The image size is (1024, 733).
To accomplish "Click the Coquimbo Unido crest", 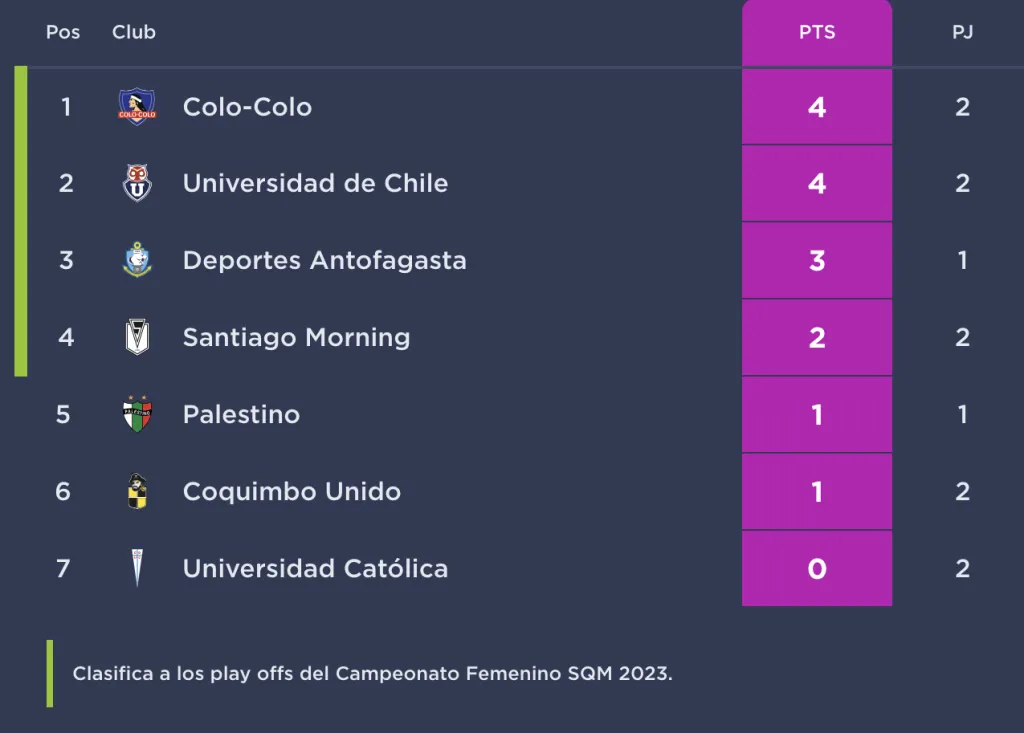I will point(137,491).
